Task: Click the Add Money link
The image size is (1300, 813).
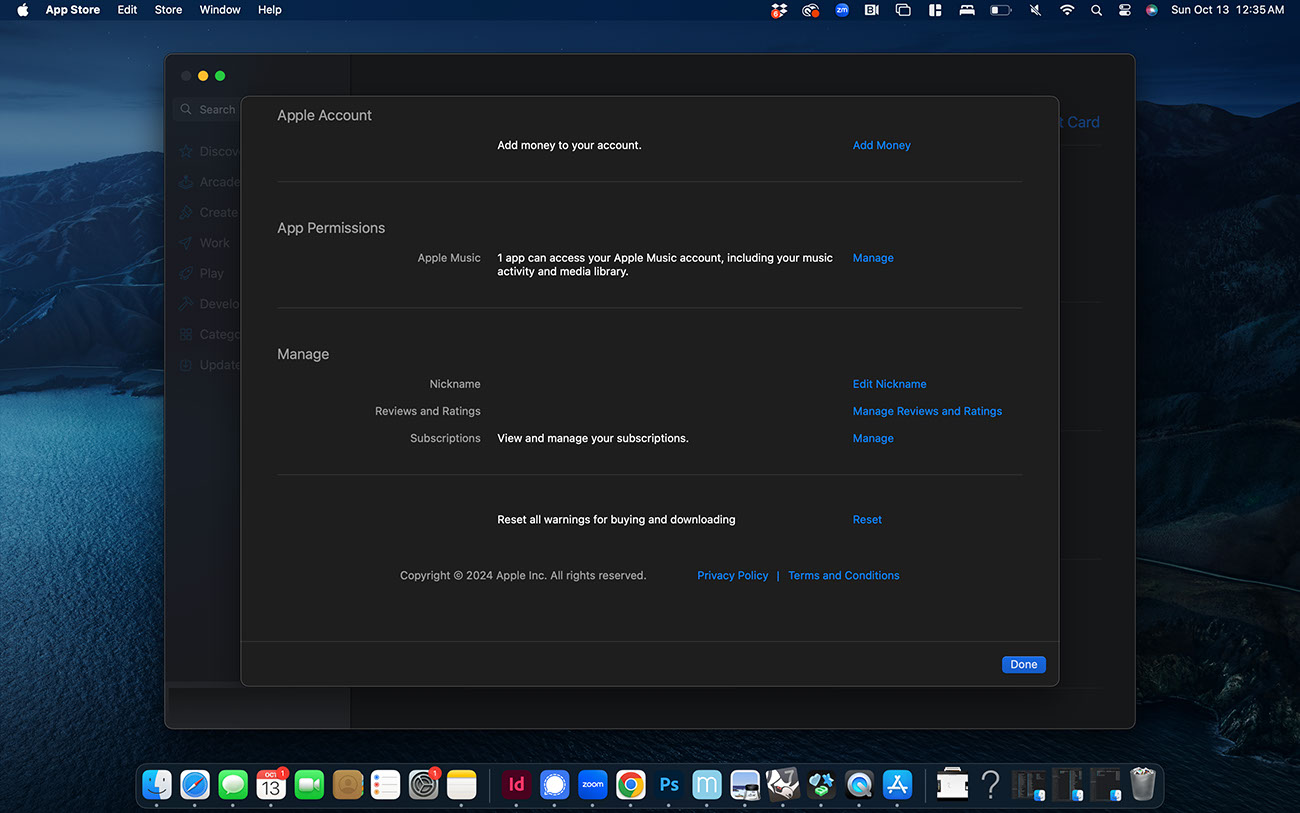Action: (x=881, y=145)
